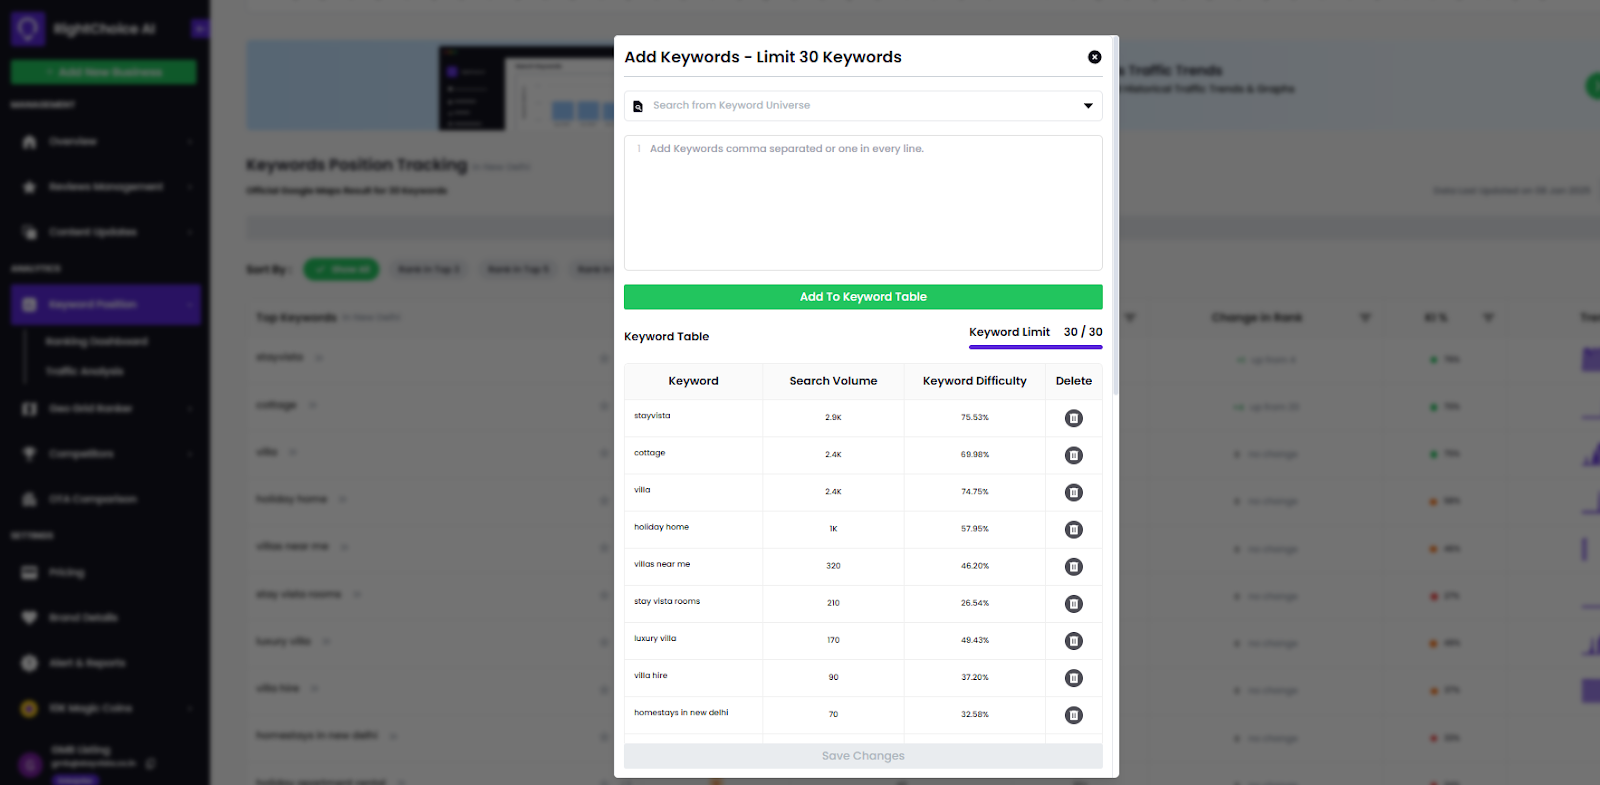This screenshot has height=785, width=1600.
Task: Delete the luxury villa keyword
Action: tap(1074, 641)
